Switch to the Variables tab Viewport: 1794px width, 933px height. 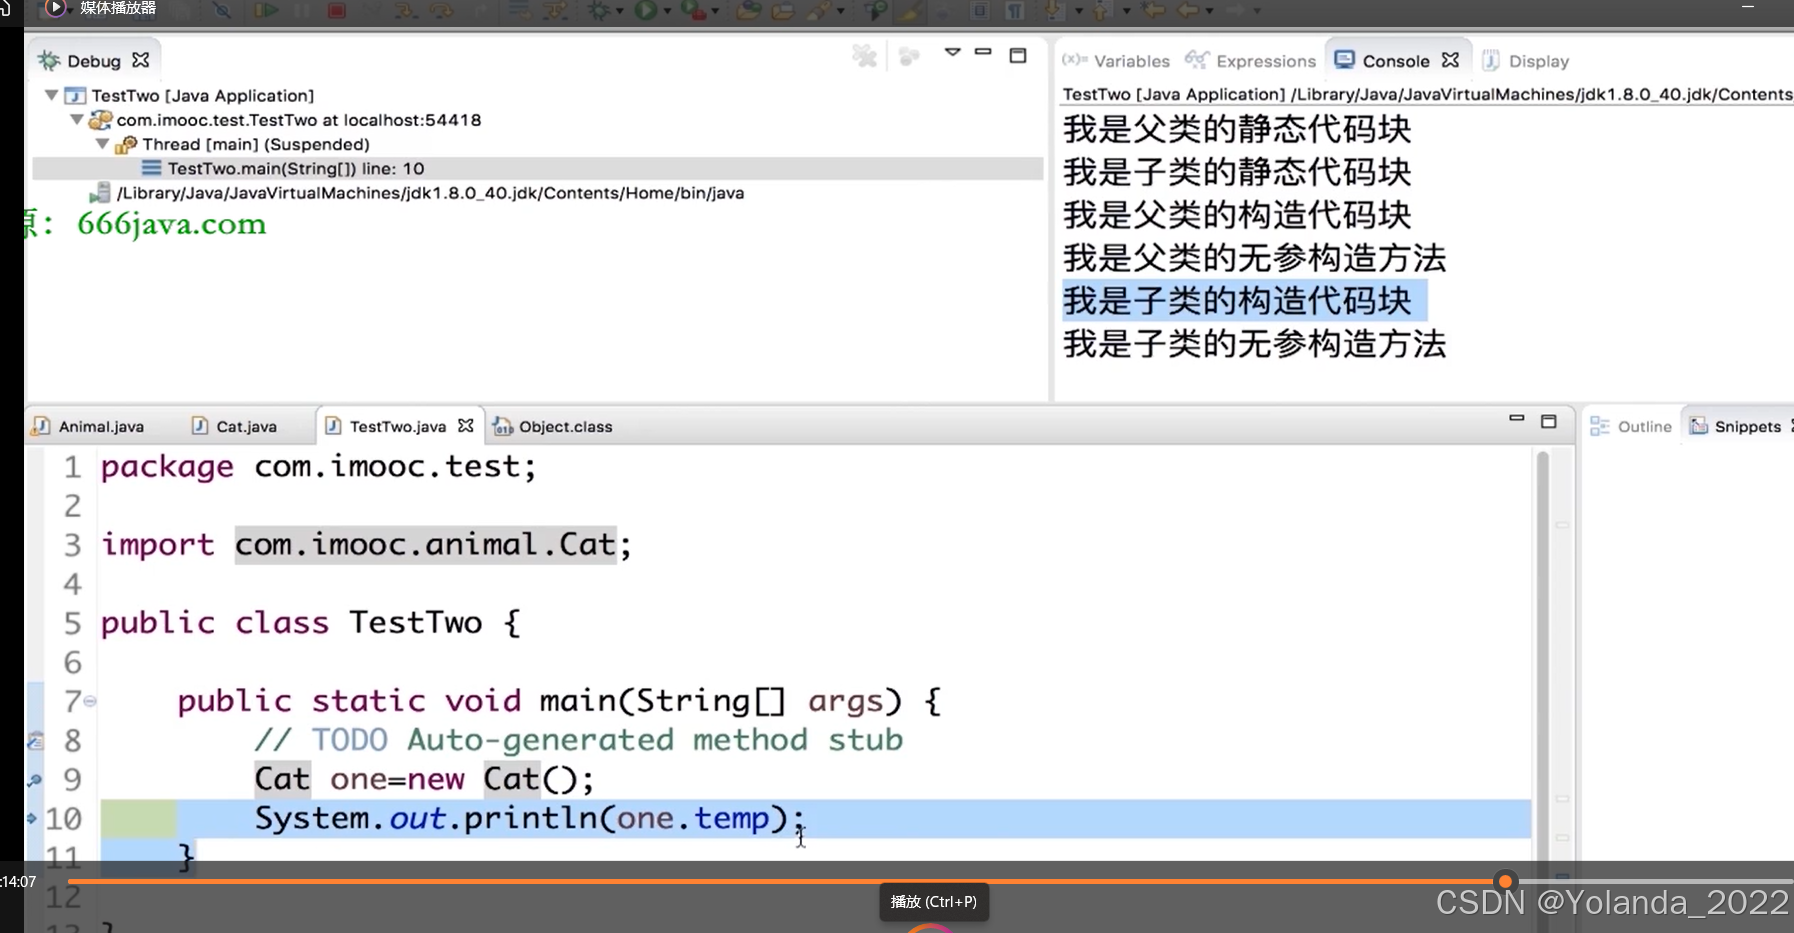(x=1116, y=61)
